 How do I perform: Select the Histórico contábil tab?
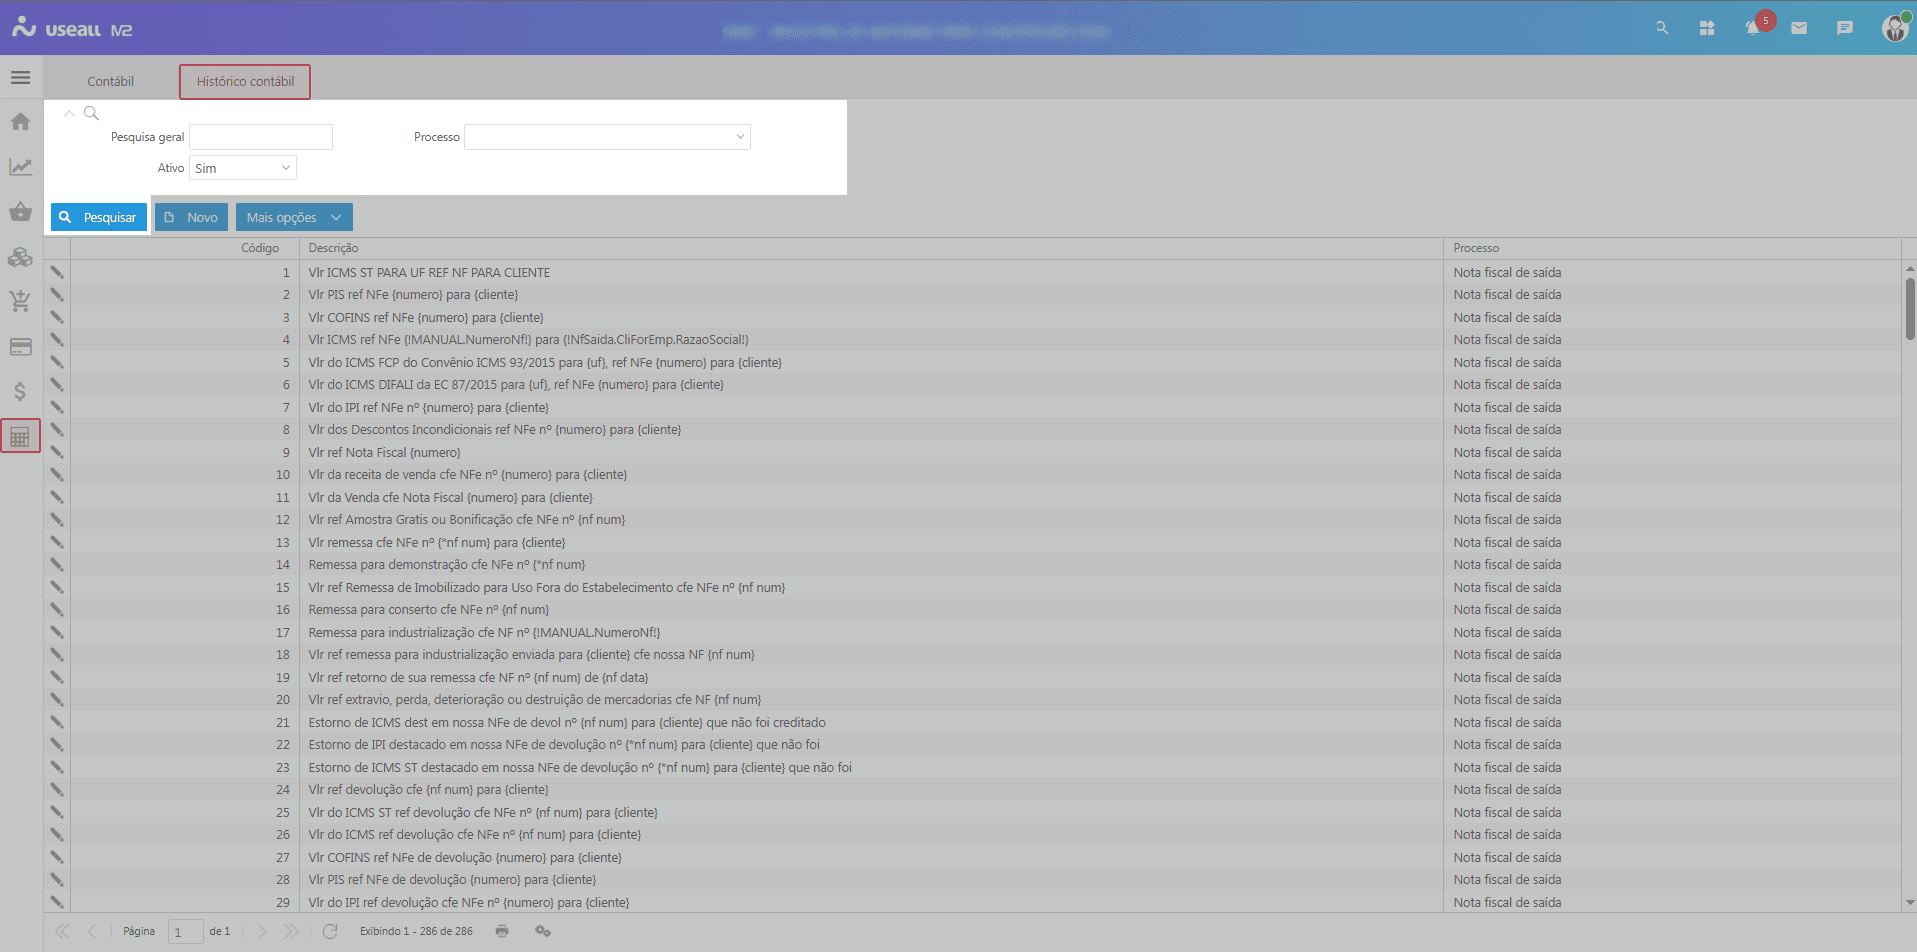(x=245, y=82)
